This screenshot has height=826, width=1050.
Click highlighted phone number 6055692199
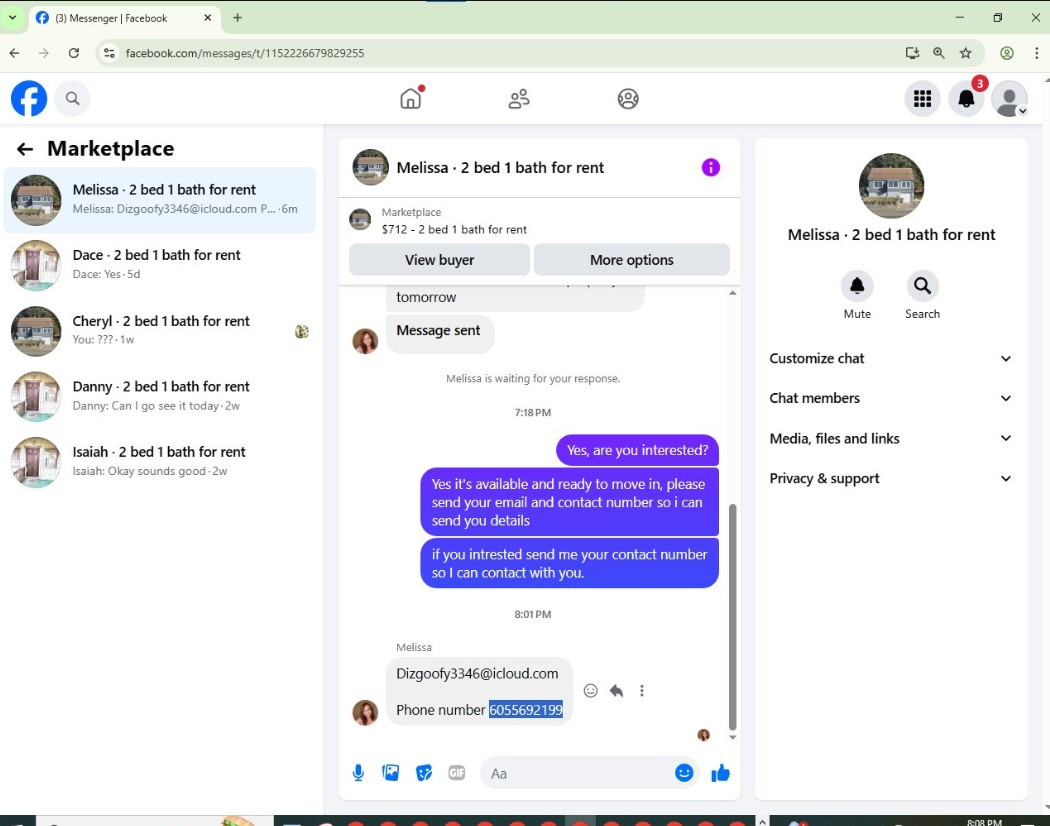(526, 709)
